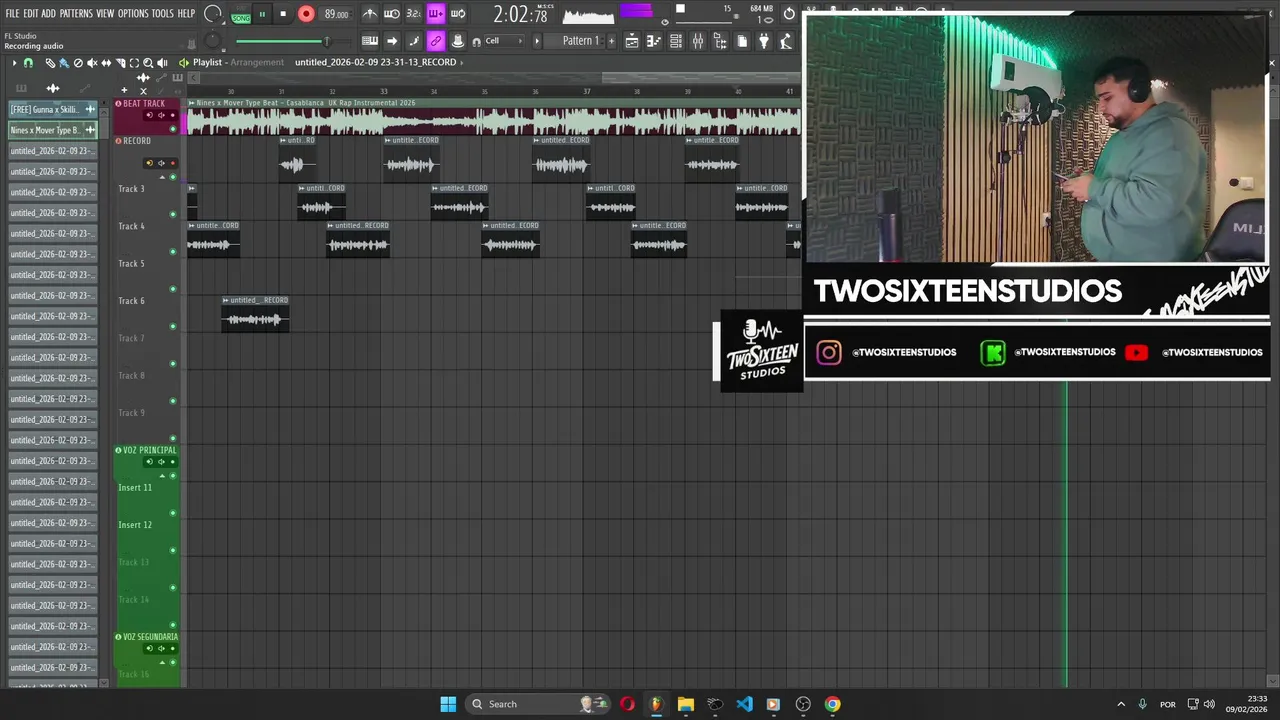Expand the untitled RECORD clip breadcrumb arrow
Screen dimensions: 1280x720
point(463,62)
